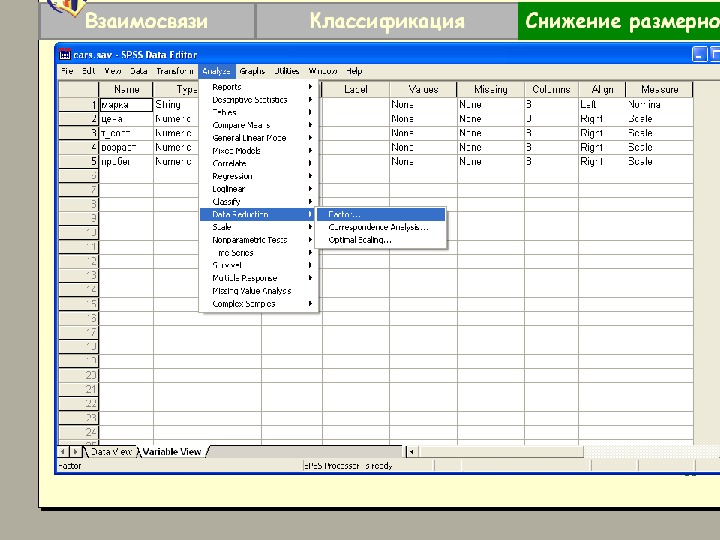
Task: Expand the Tables submenu
Action: [259, 112]
